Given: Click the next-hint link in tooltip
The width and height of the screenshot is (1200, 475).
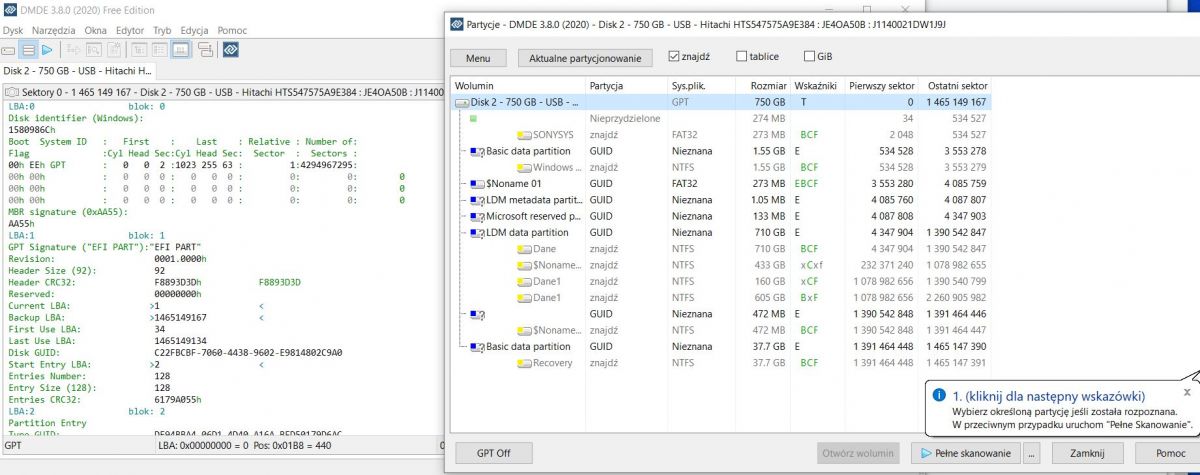Looking at the screenshot, I should pyautogui.click(x=1049, y=395).
